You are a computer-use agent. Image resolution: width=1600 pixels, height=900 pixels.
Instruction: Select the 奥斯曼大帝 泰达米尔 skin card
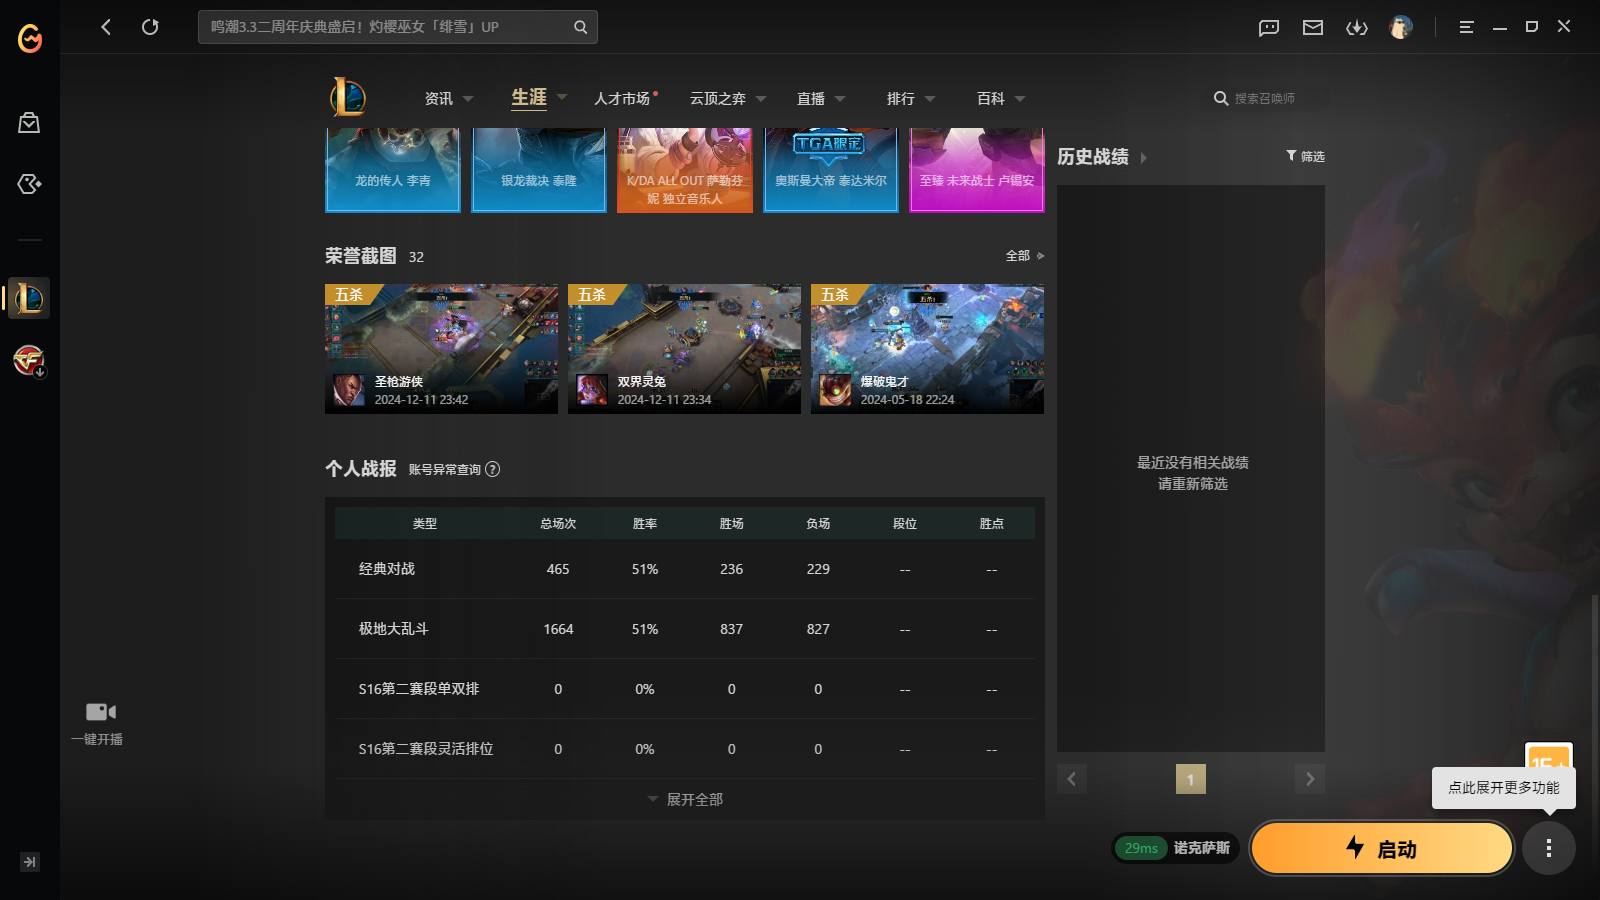(831, 170)
